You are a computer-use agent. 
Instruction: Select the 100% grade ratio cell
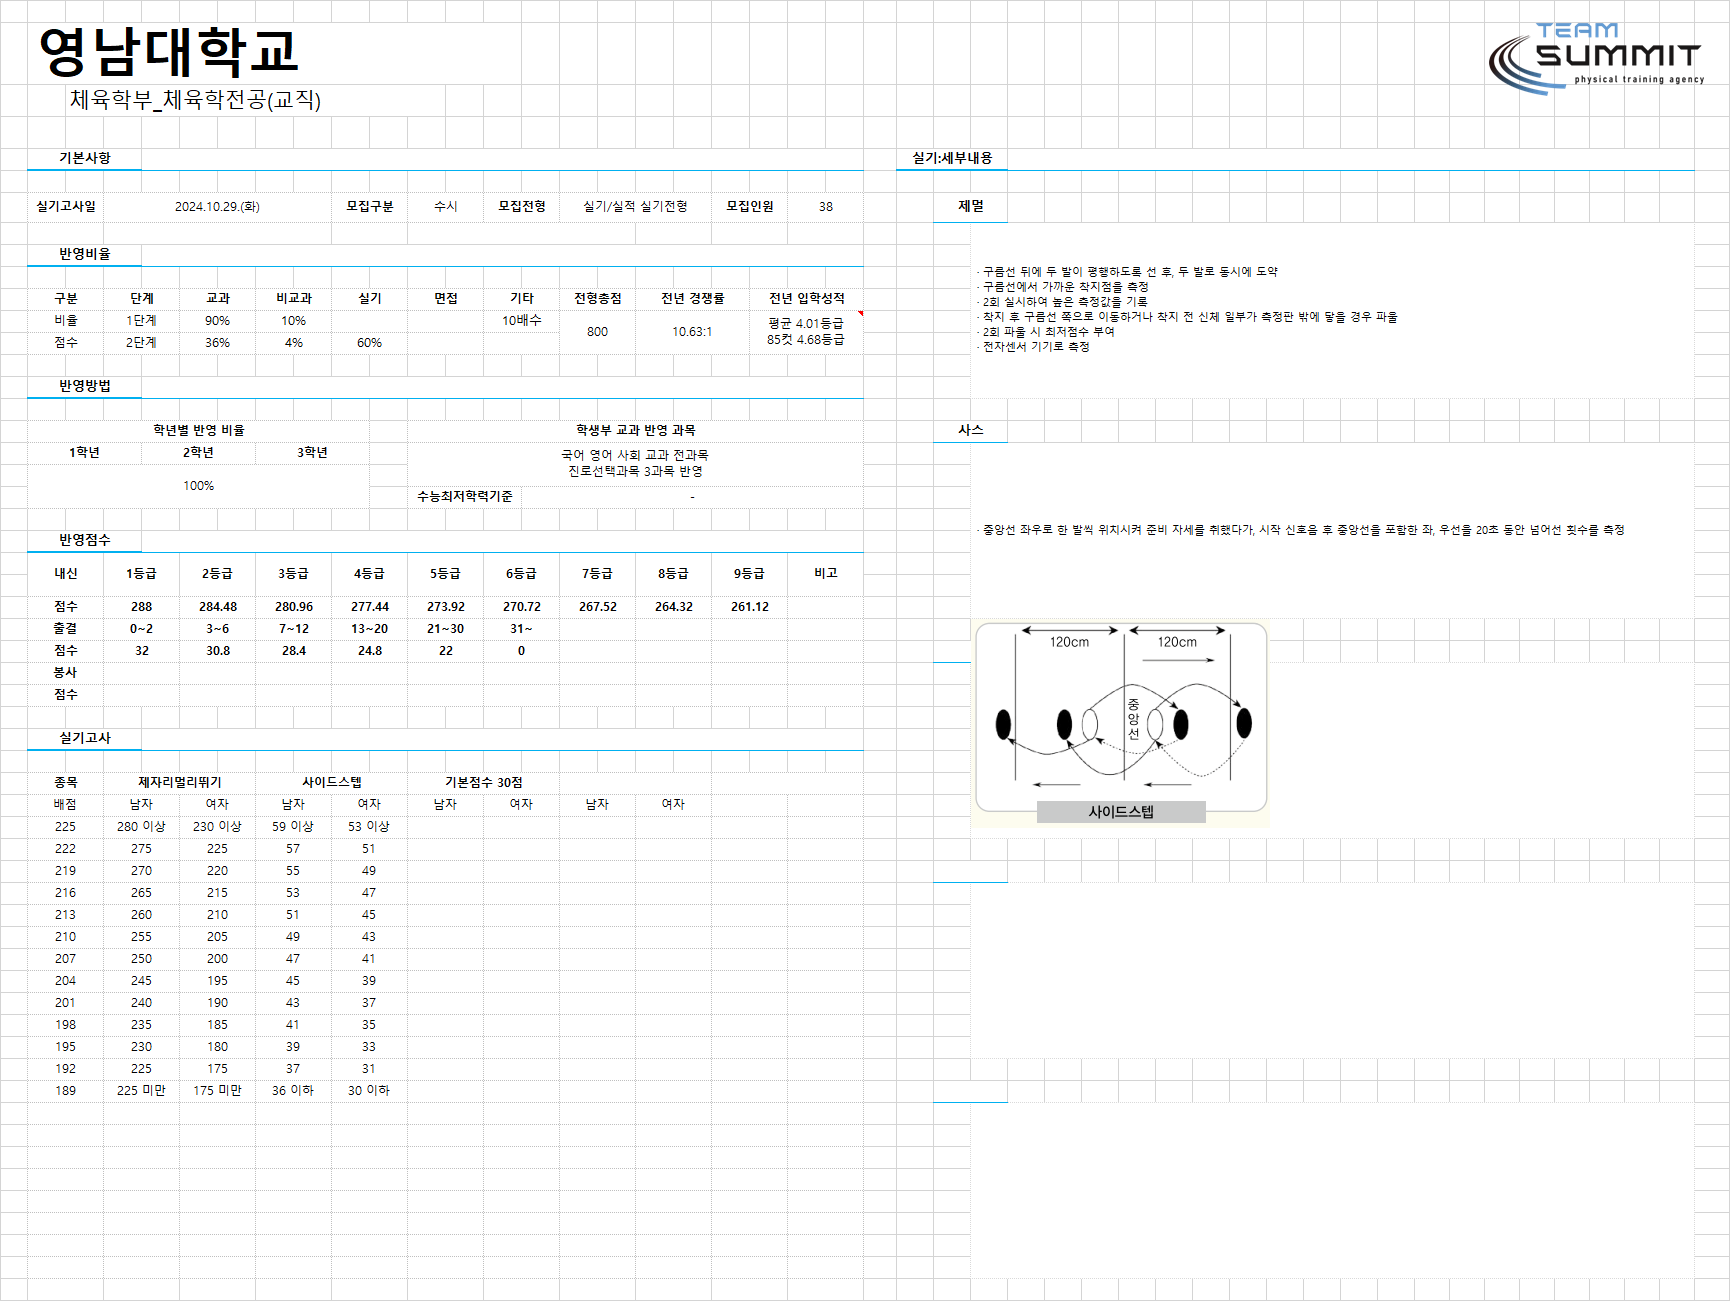(x=198, y=486)
